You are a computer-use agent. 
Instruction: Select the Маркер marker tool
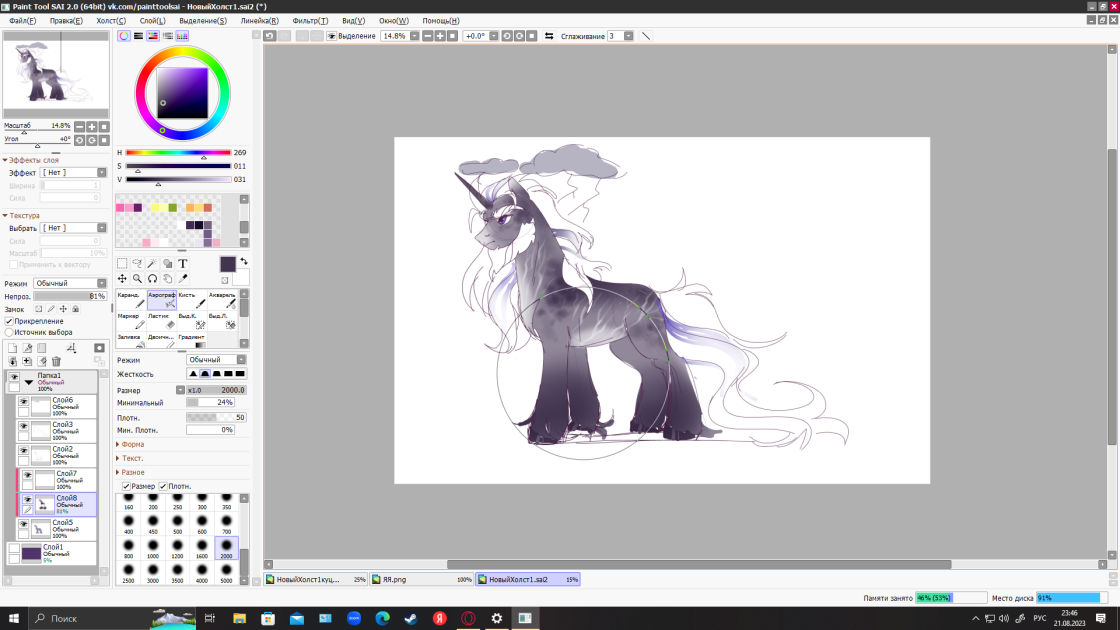[x=131, y=320]
